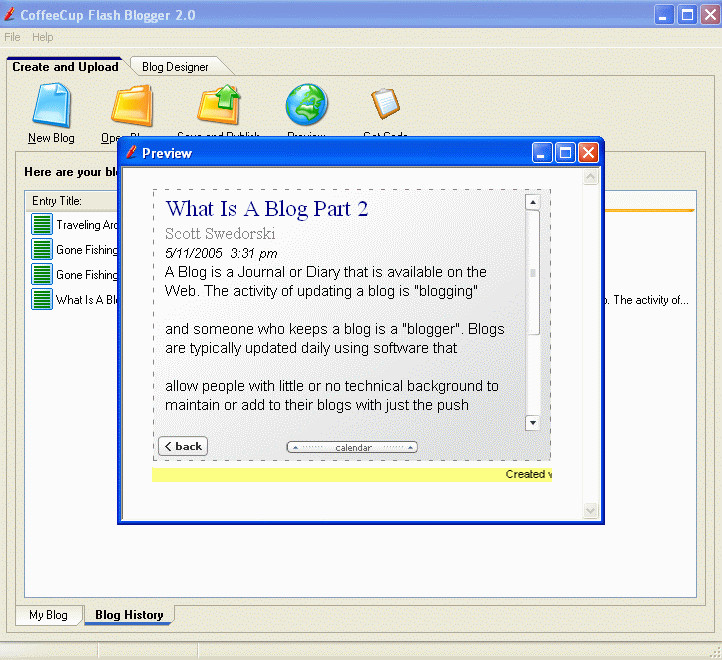Click the first Gone Fishing row text
The width and height of the screenshot is (722, 660).
coord(87,250)
